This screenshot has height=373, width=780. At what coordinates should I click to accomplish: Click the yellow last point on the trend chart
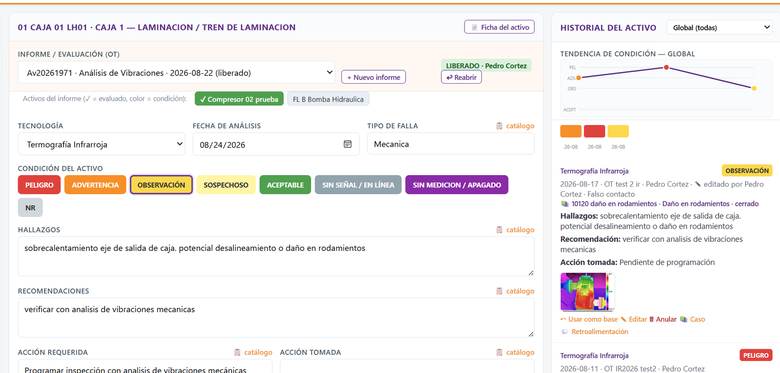pyautogui.click(x=754, y=88)
